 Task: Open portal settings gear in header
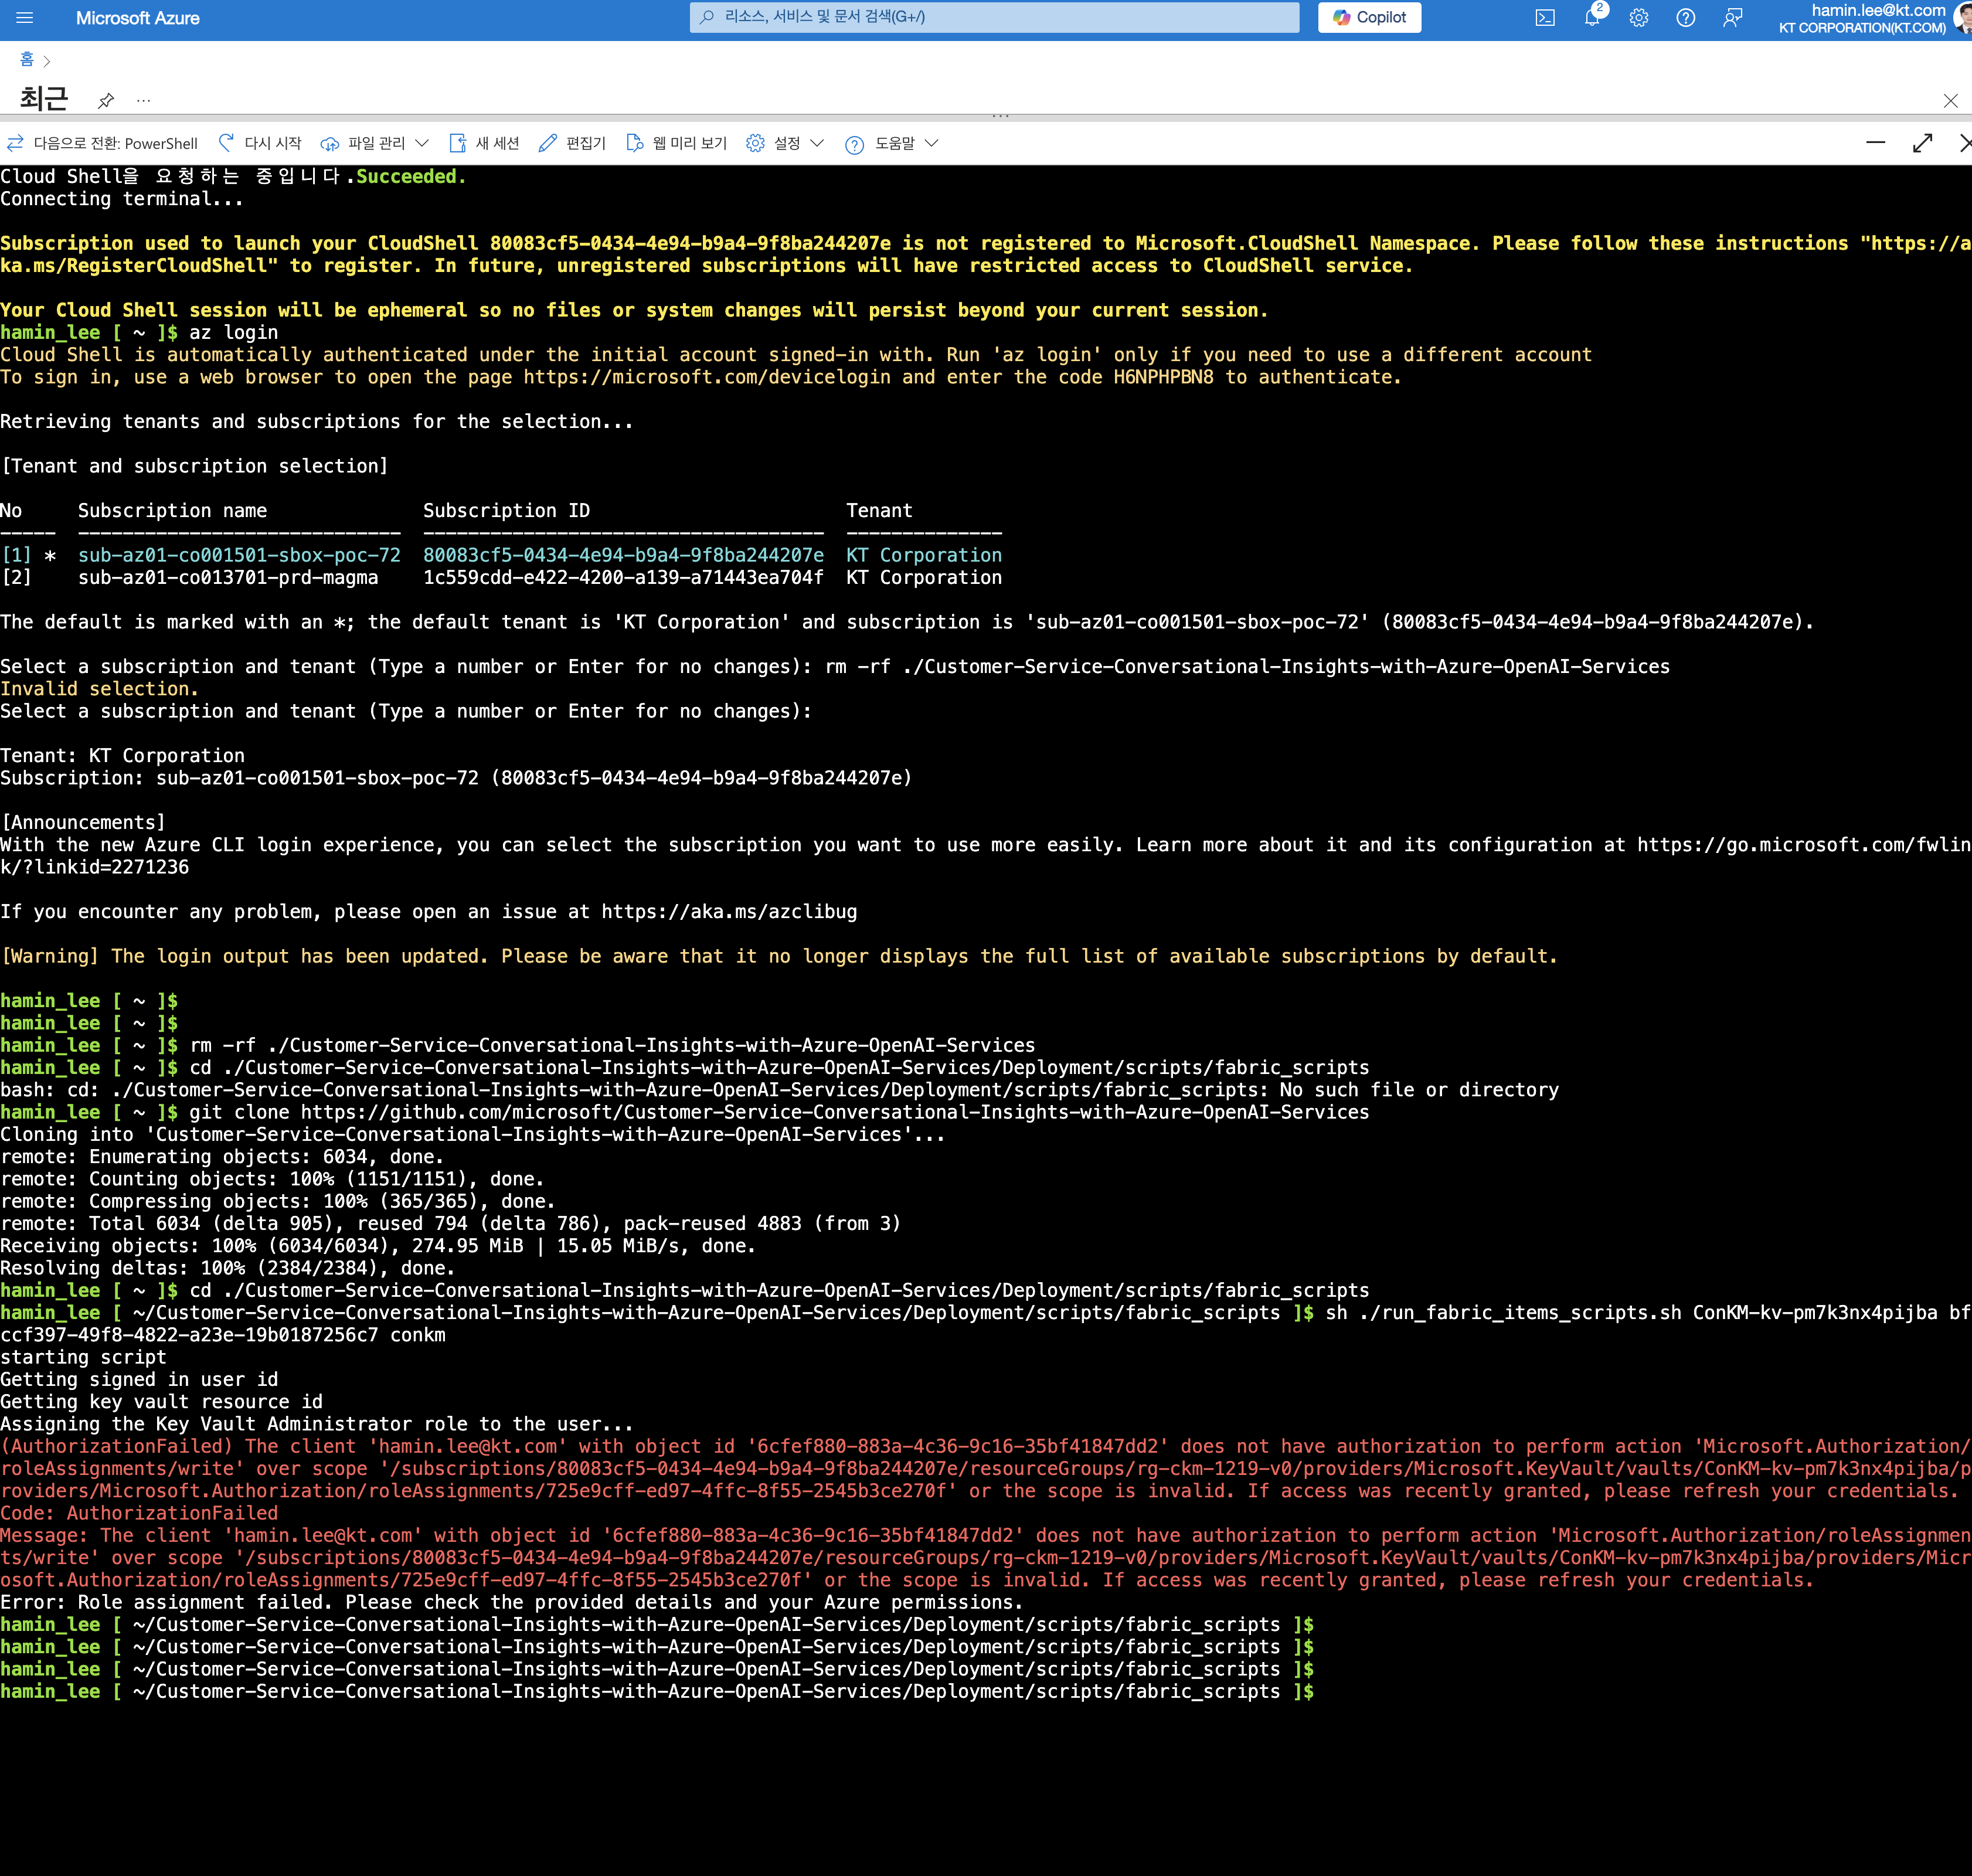tap(1638, 18)
